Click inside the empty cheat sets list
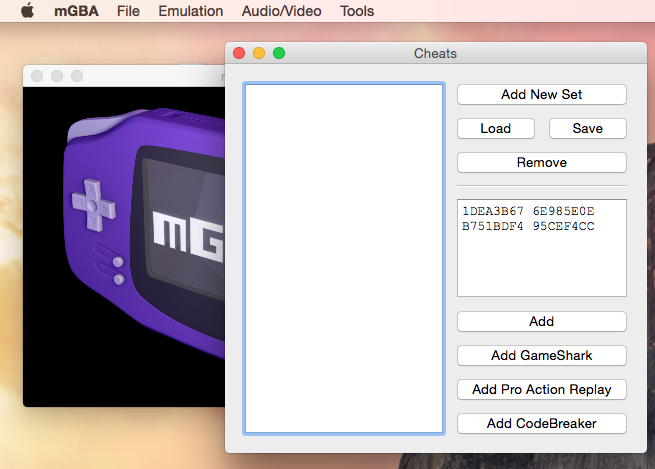The image size is (655, 469). coord(344,259)
